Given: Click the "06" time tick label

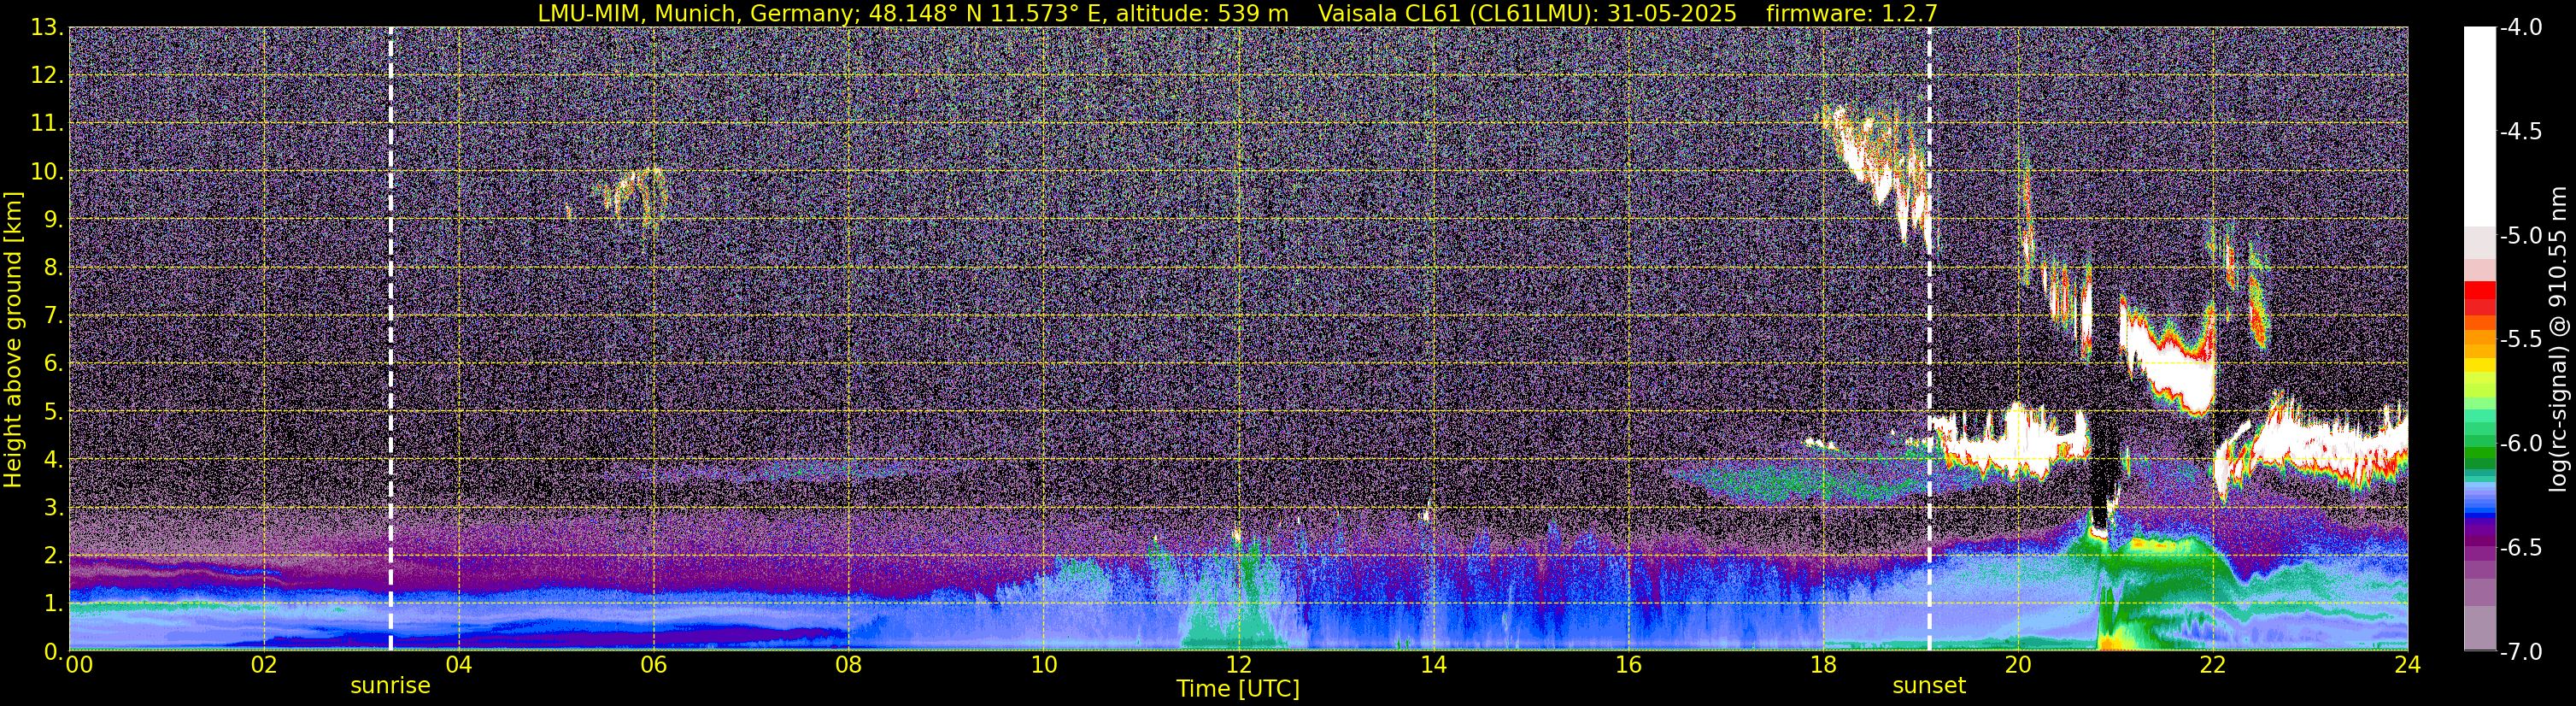Looking at the screenshot, I should 654,665.
